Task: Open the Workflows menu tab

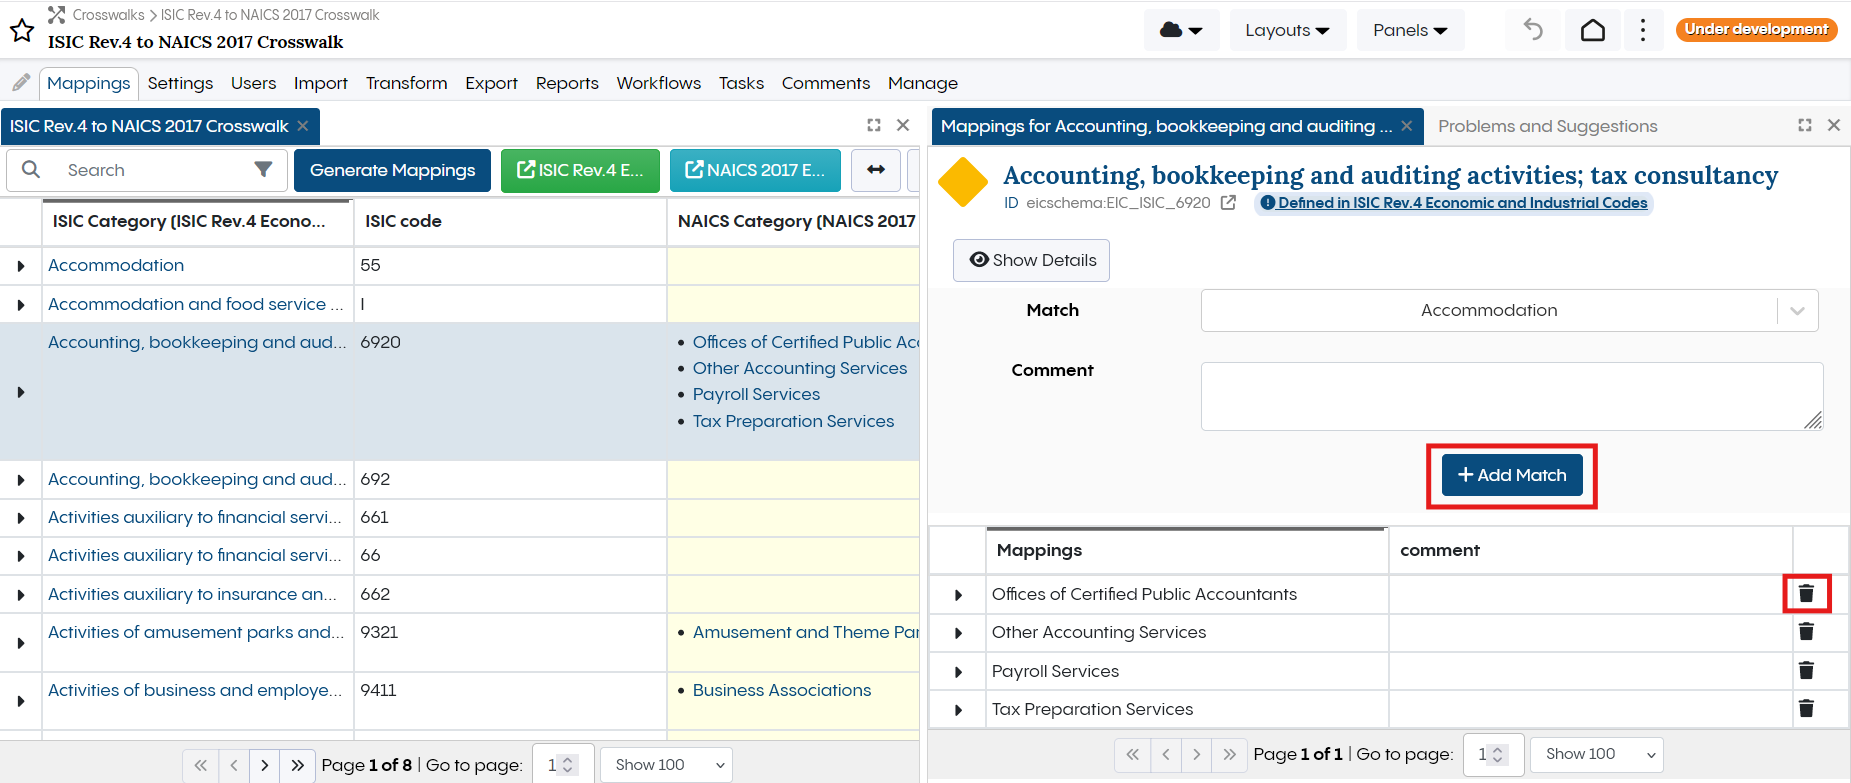Action: [x=658, y=83]
